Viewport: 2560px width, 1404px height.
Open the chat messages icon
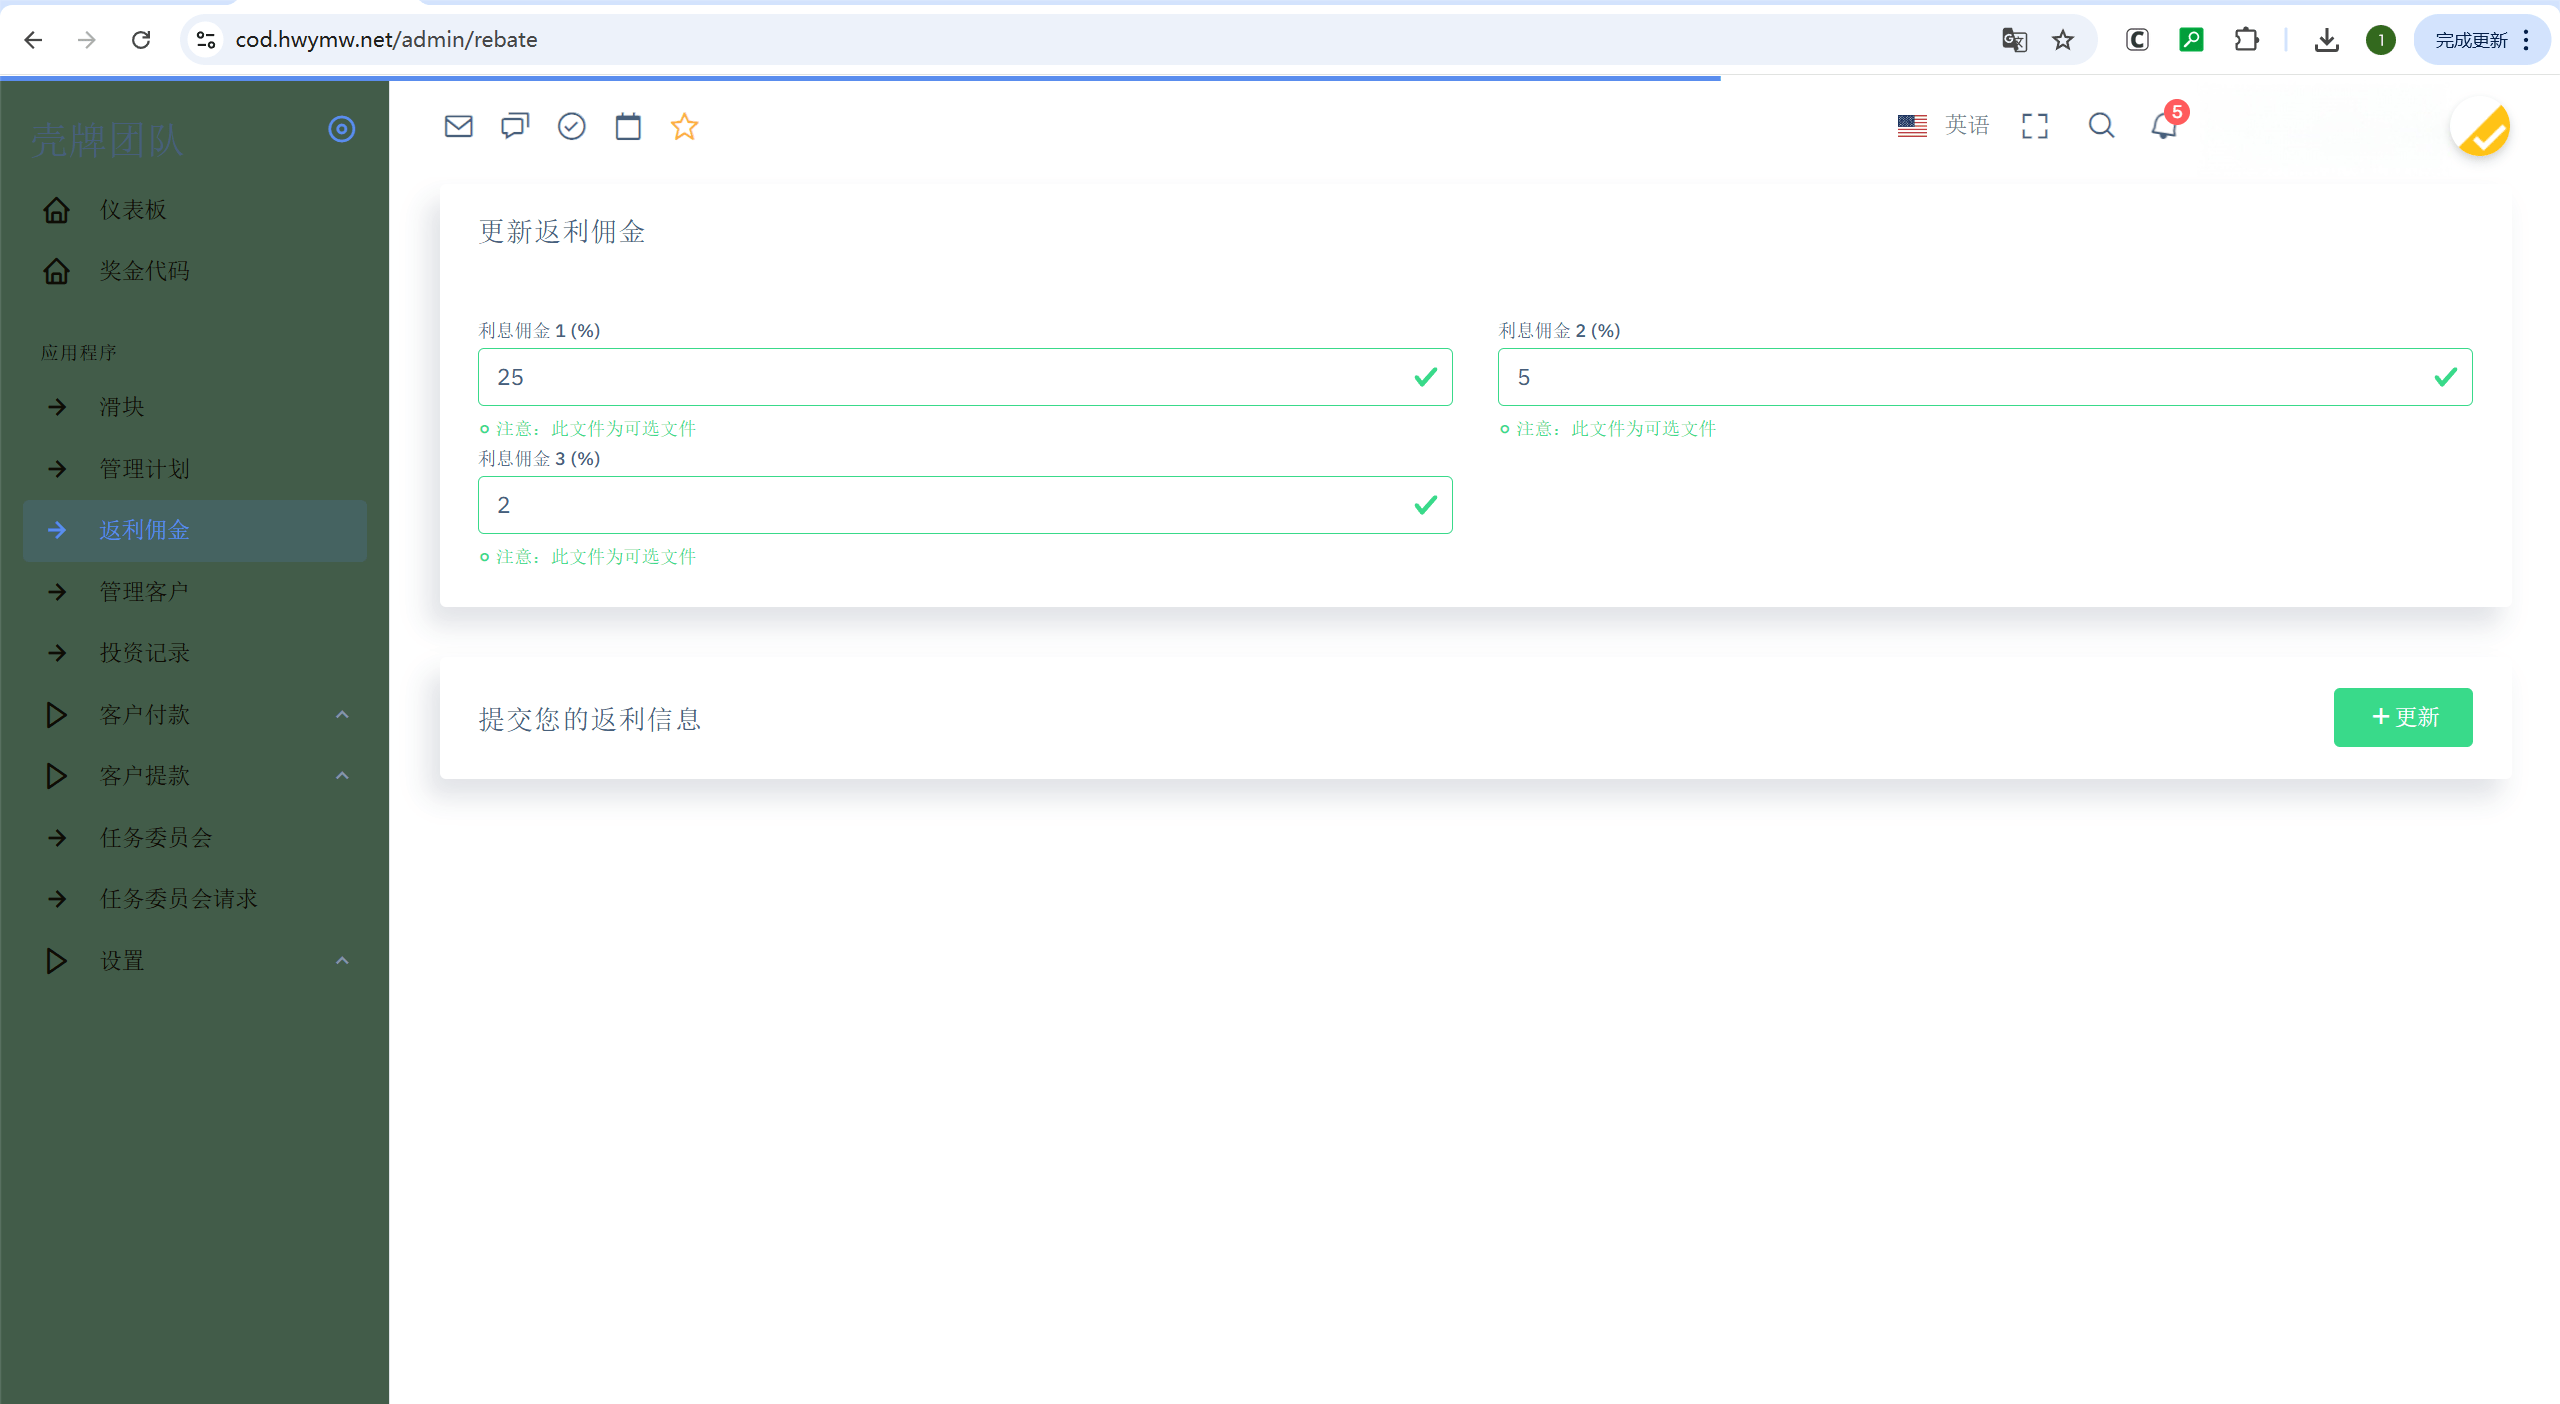point(515,126)
